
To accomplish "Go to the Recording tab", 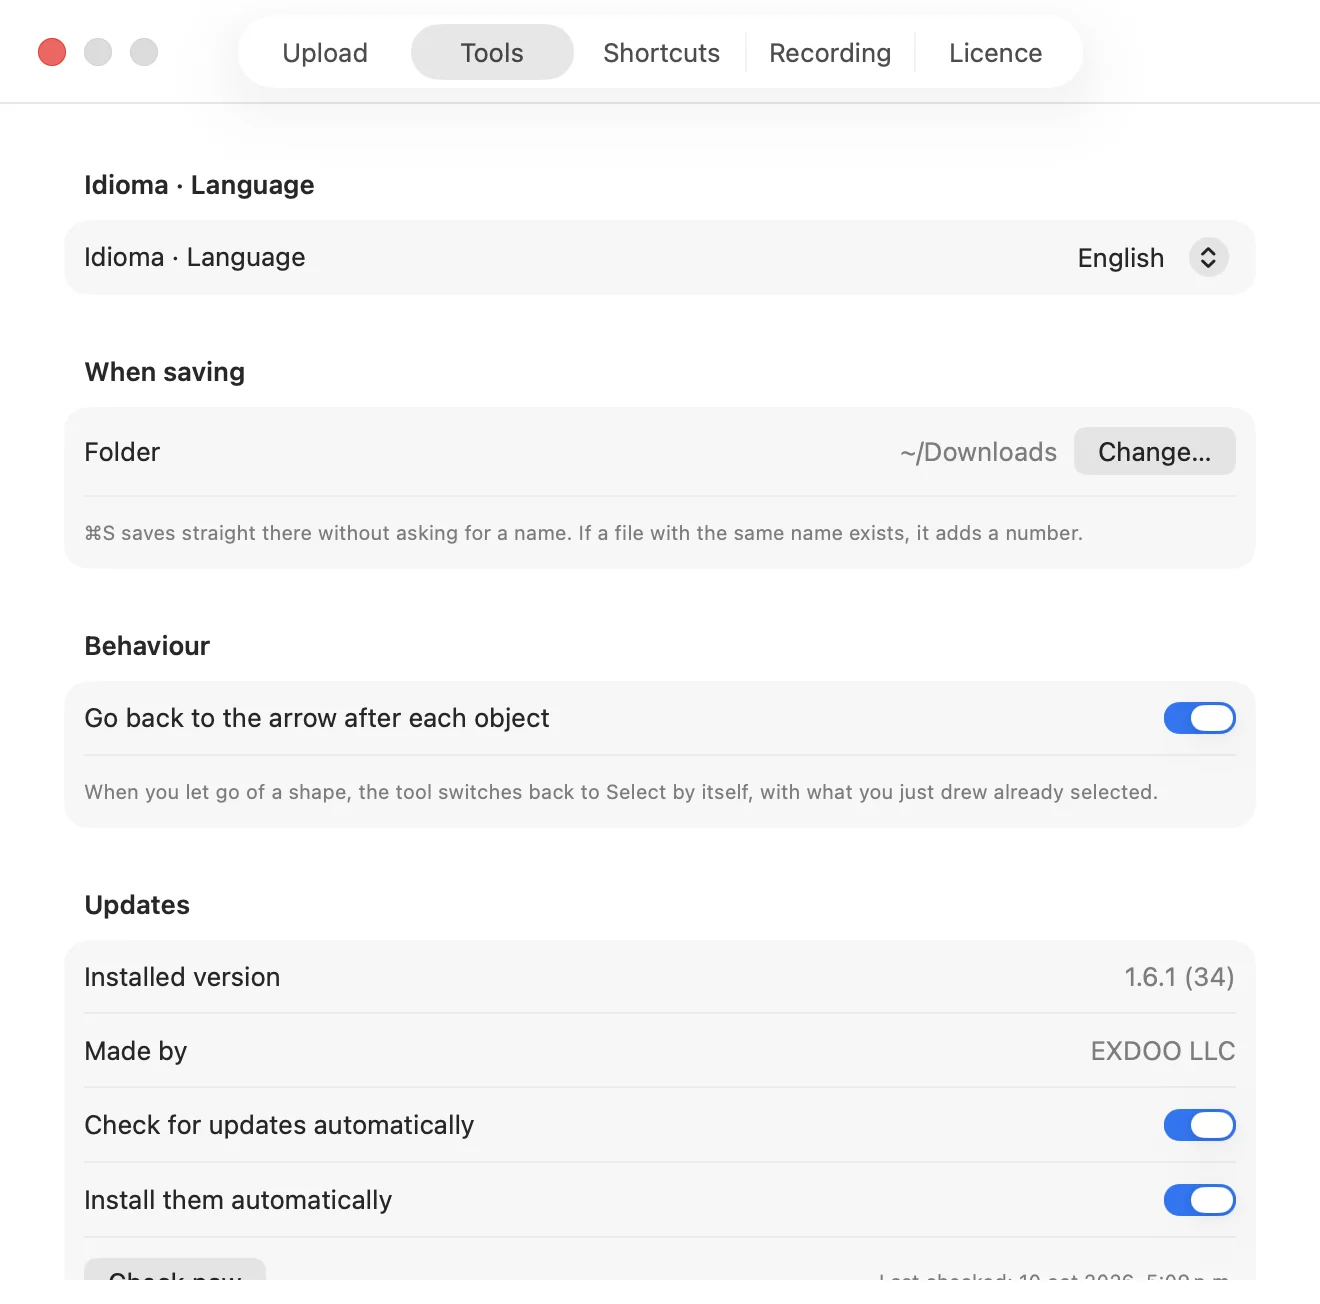I will [830, 53].
